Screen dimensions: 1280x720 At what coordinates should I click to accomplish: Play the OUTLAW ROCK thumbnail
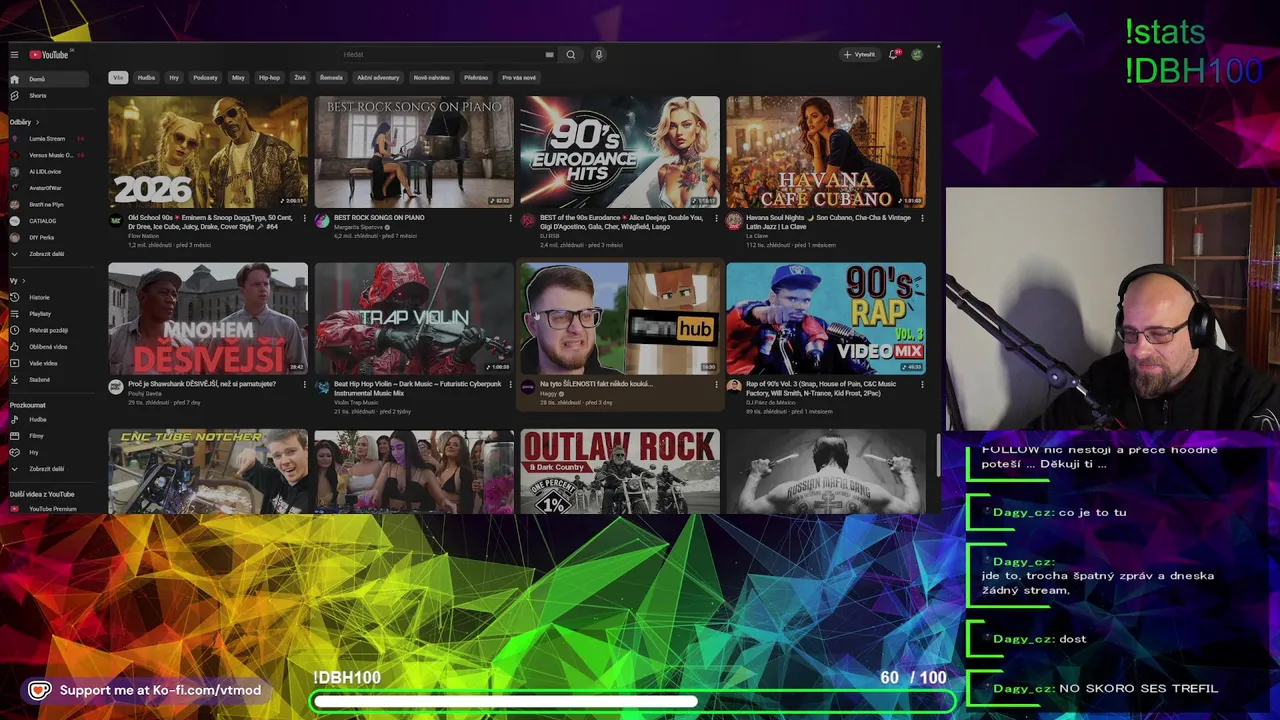620,472
